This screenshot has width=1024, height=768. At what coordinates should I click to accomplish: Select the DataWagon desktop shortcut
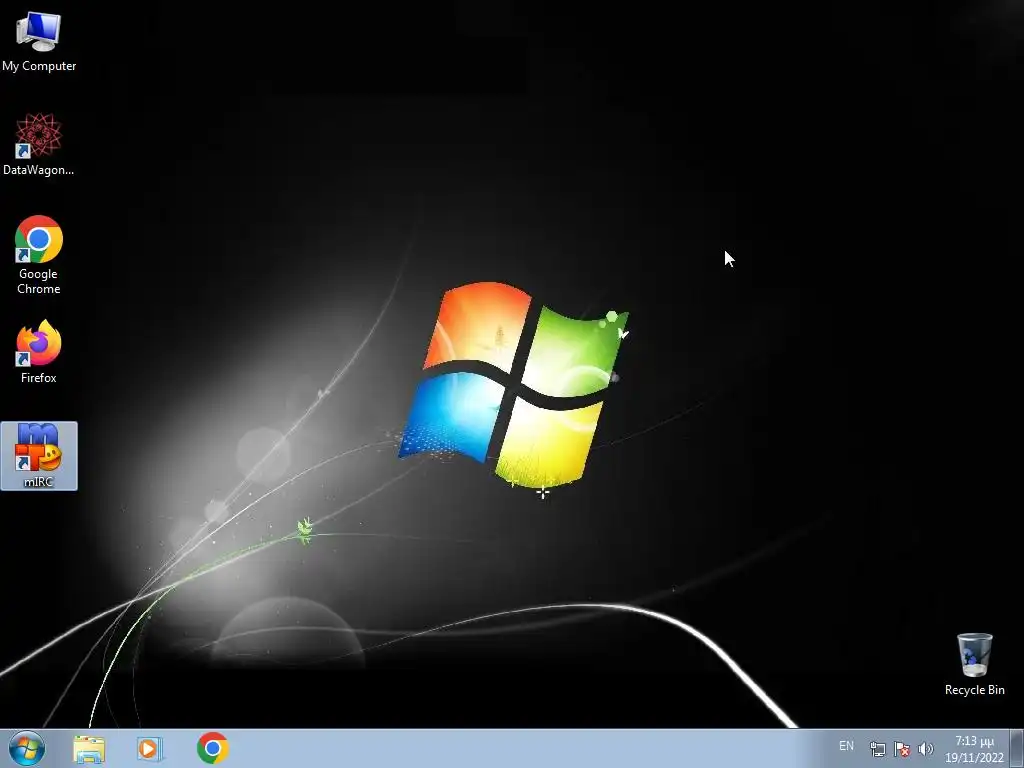(x=39, y=144)
